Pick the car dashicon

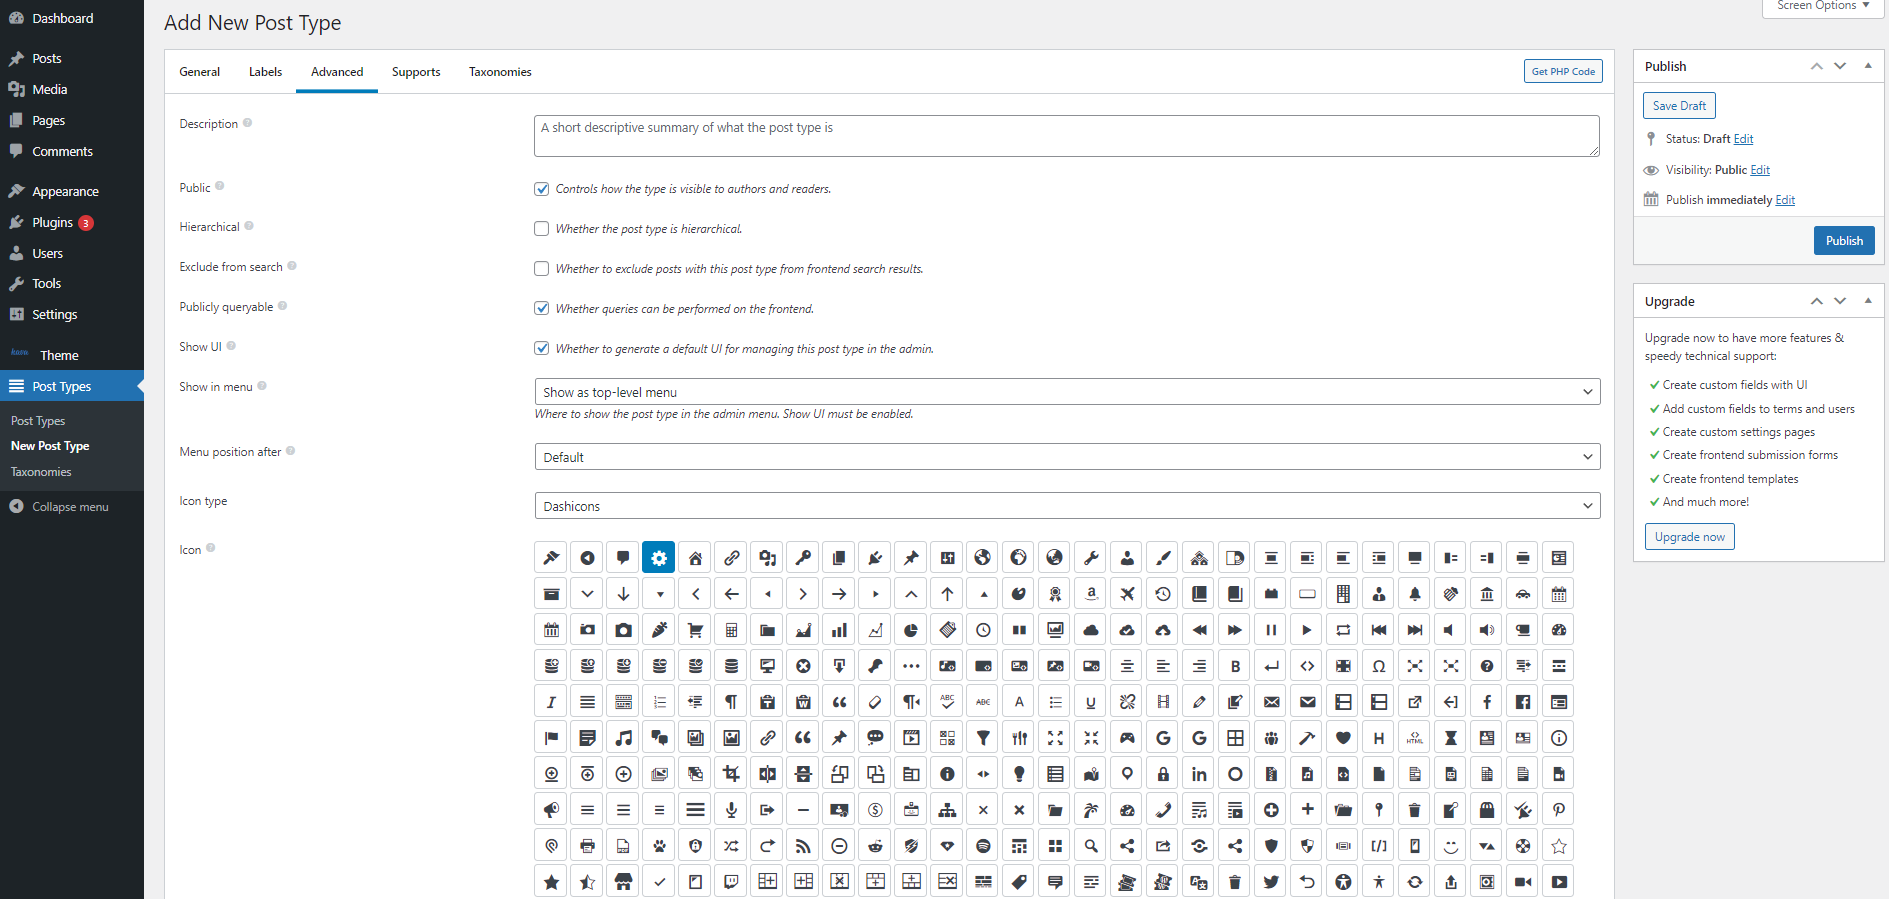click(1523, 594)
